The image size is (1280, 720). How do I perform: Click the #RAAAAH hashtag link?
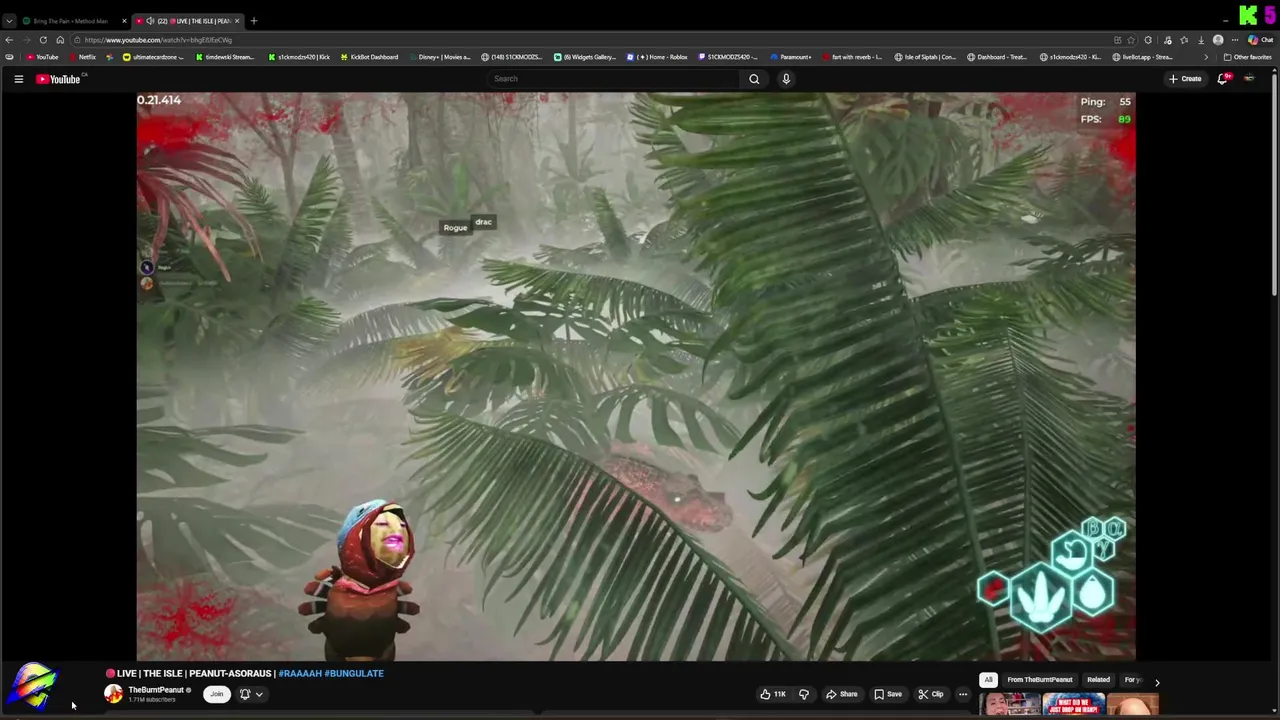pos(299,674)
